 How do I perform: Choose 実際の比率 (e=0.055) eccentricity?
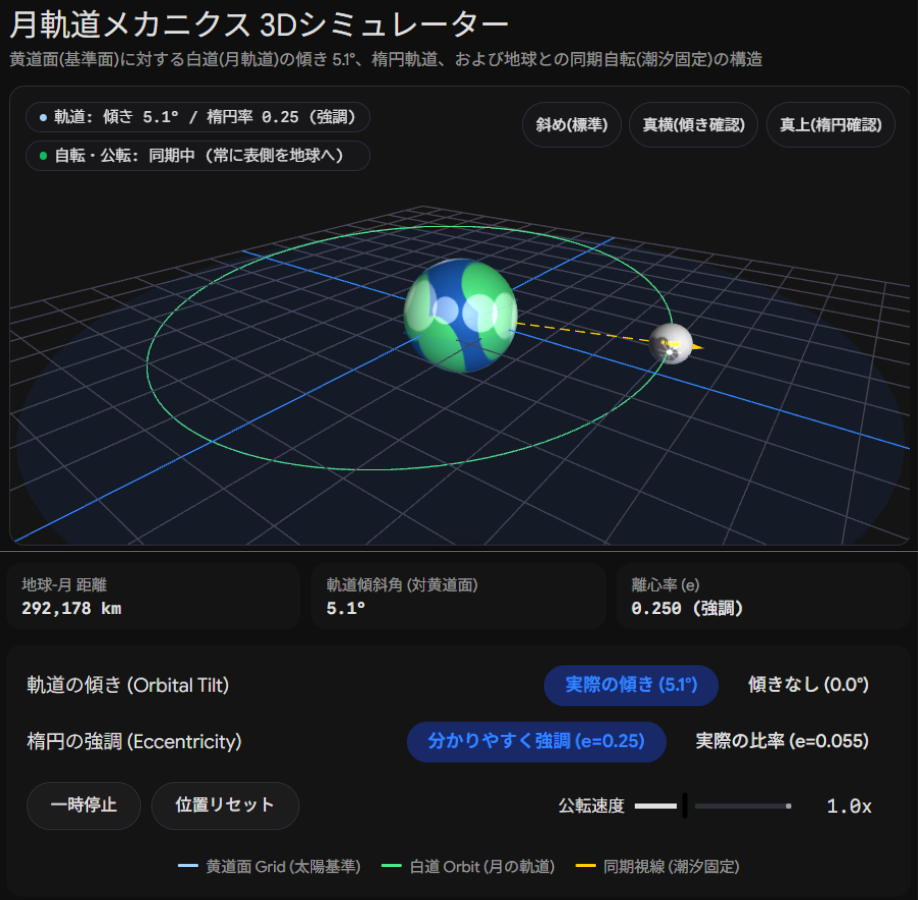tap(782, 741)
